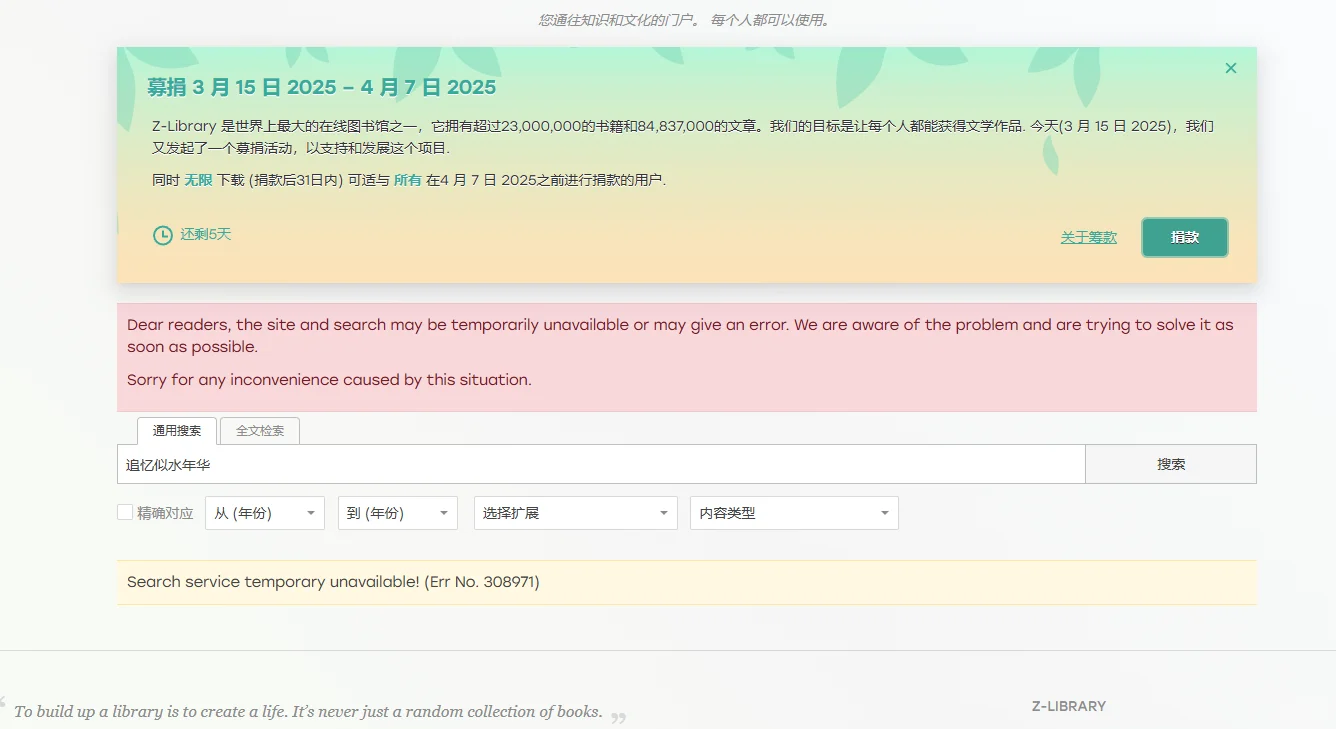
Task: Open the 从 (年份) dropdown
Action: (x=265, y=513)
